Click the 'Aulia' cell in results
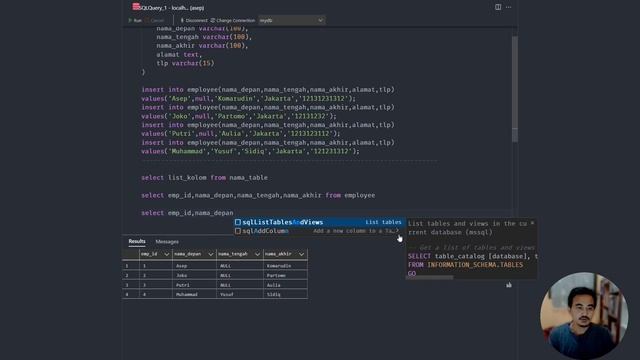This screenshot has height=360, width=640. click(x=285, y=285)
